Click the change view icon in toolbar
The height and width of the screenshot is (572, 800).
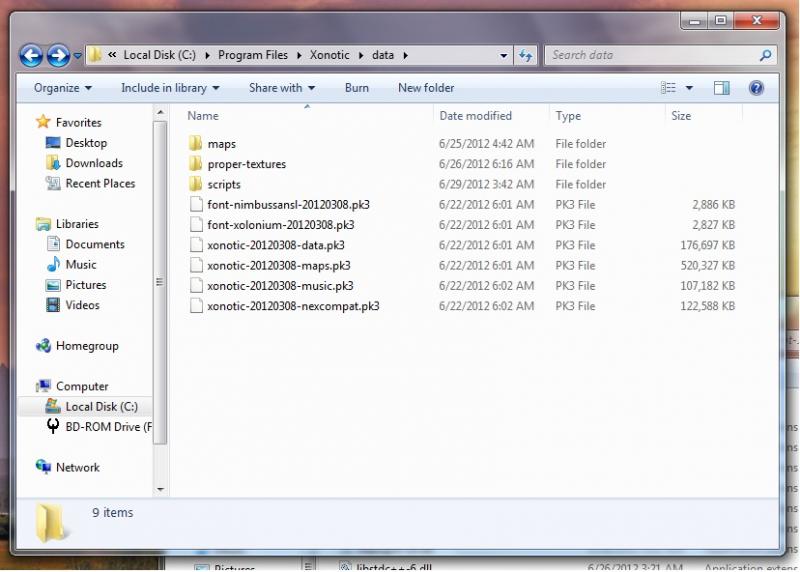pos(669,88)
